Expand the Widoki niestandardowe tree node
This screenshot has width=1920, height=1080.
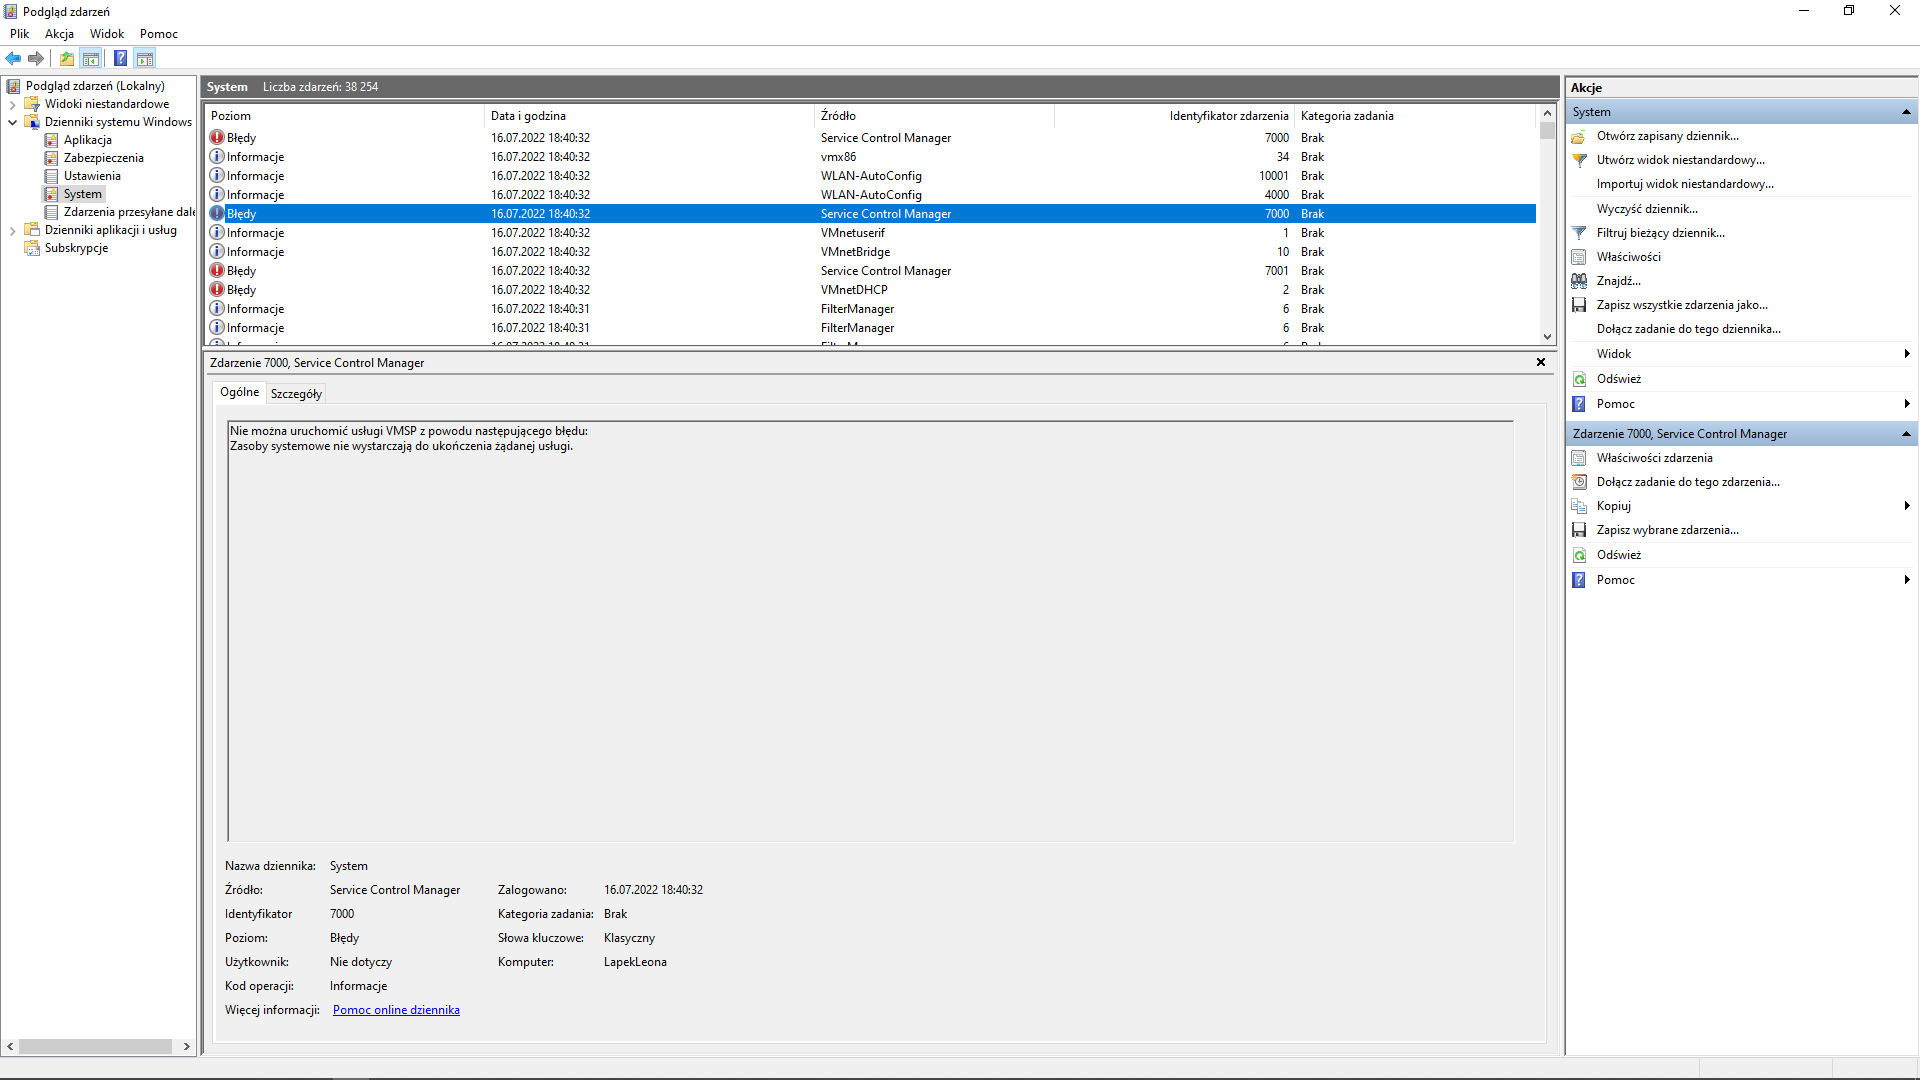click(12, 104)
